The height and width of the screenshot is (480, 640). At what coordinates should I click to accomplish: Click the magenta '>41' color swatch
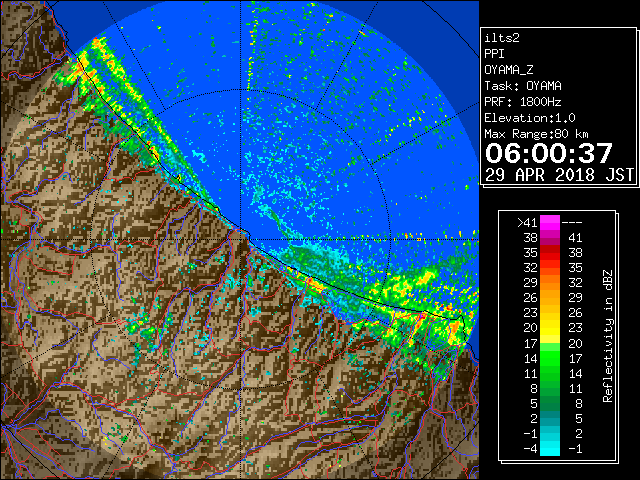click(550, 223)
